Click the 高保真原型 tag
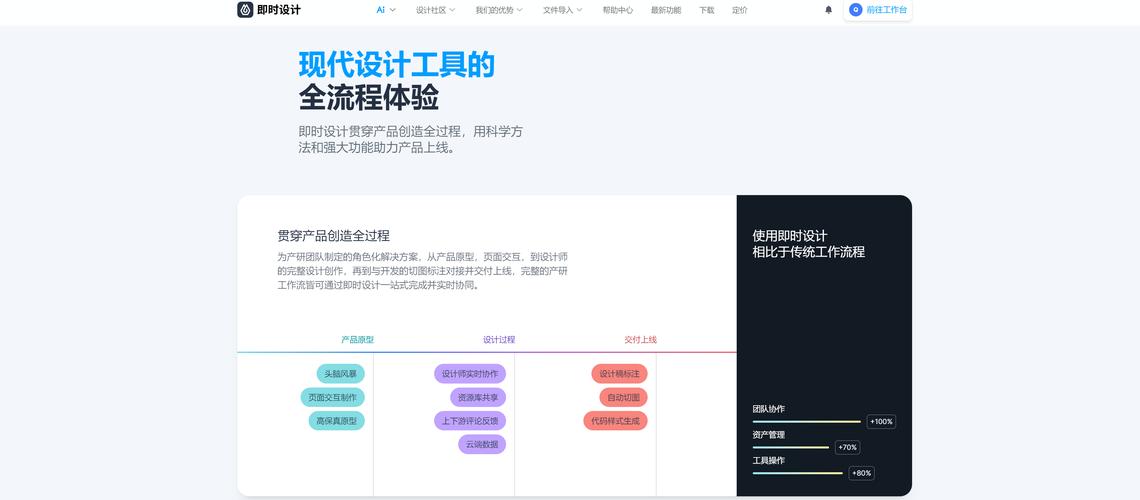Screen dimensions: 1140x500 tap(336, 421)
